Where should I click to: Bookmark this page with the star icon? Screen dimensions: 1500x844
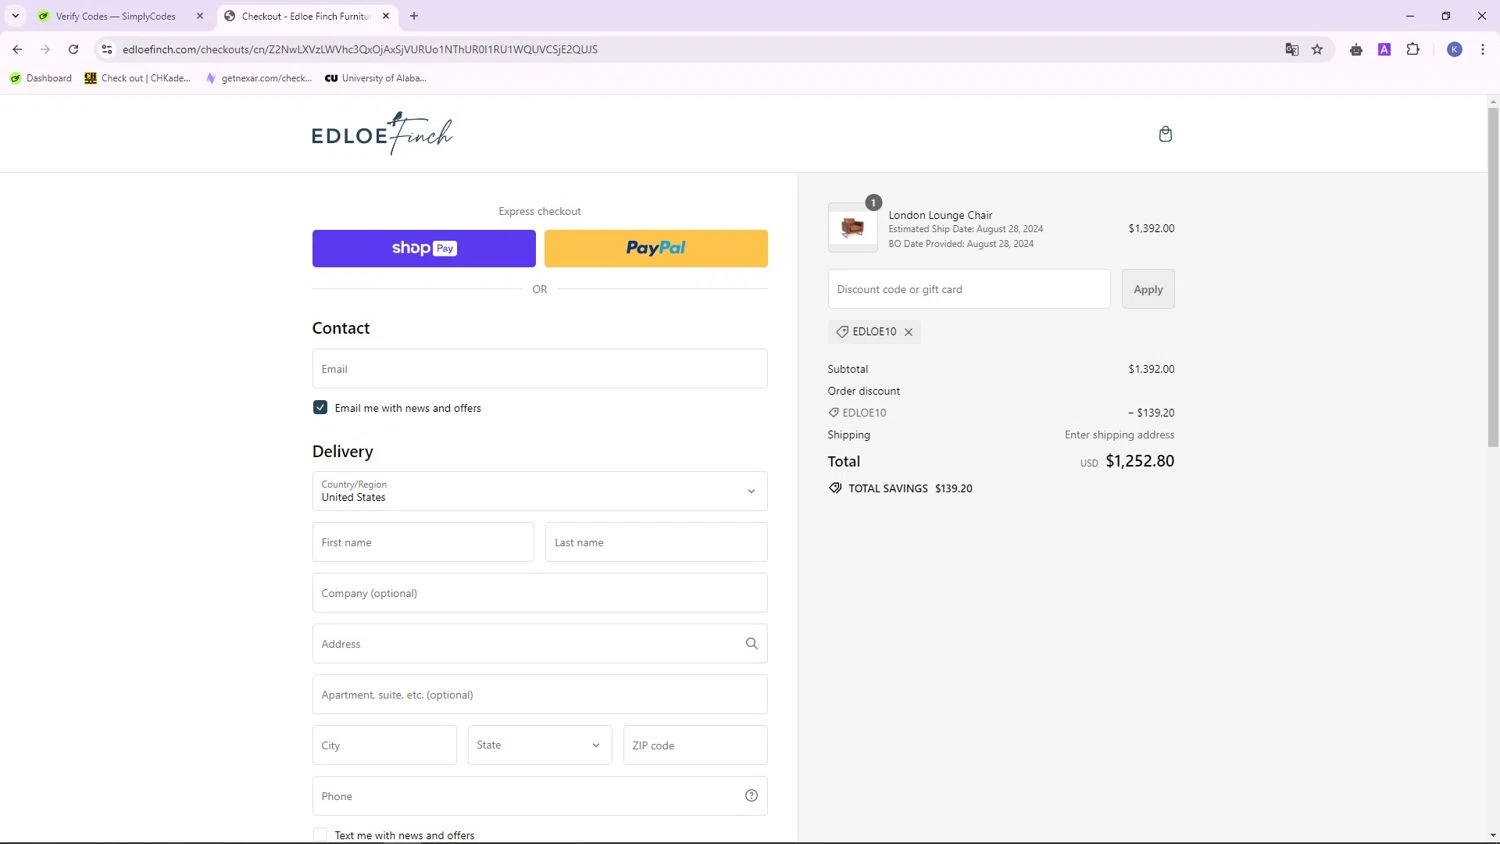1317,49
